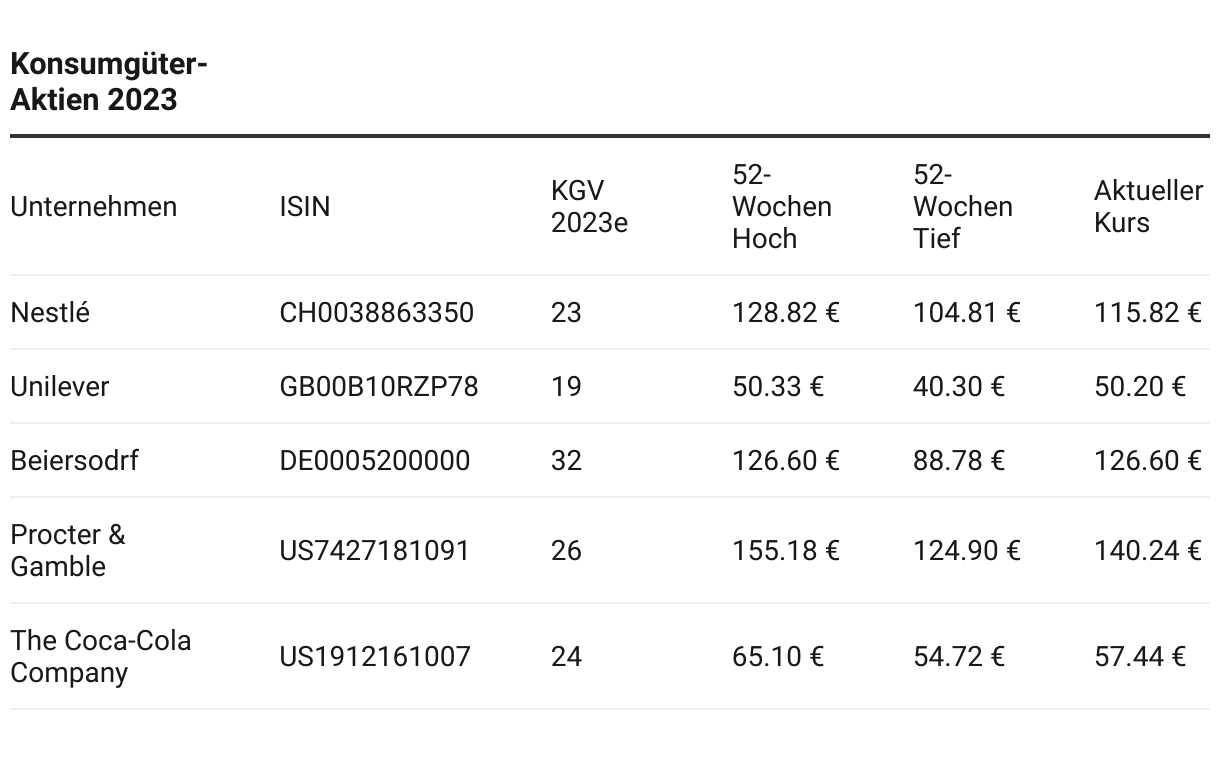Click the Unilever row name

(x=60, y=387)
